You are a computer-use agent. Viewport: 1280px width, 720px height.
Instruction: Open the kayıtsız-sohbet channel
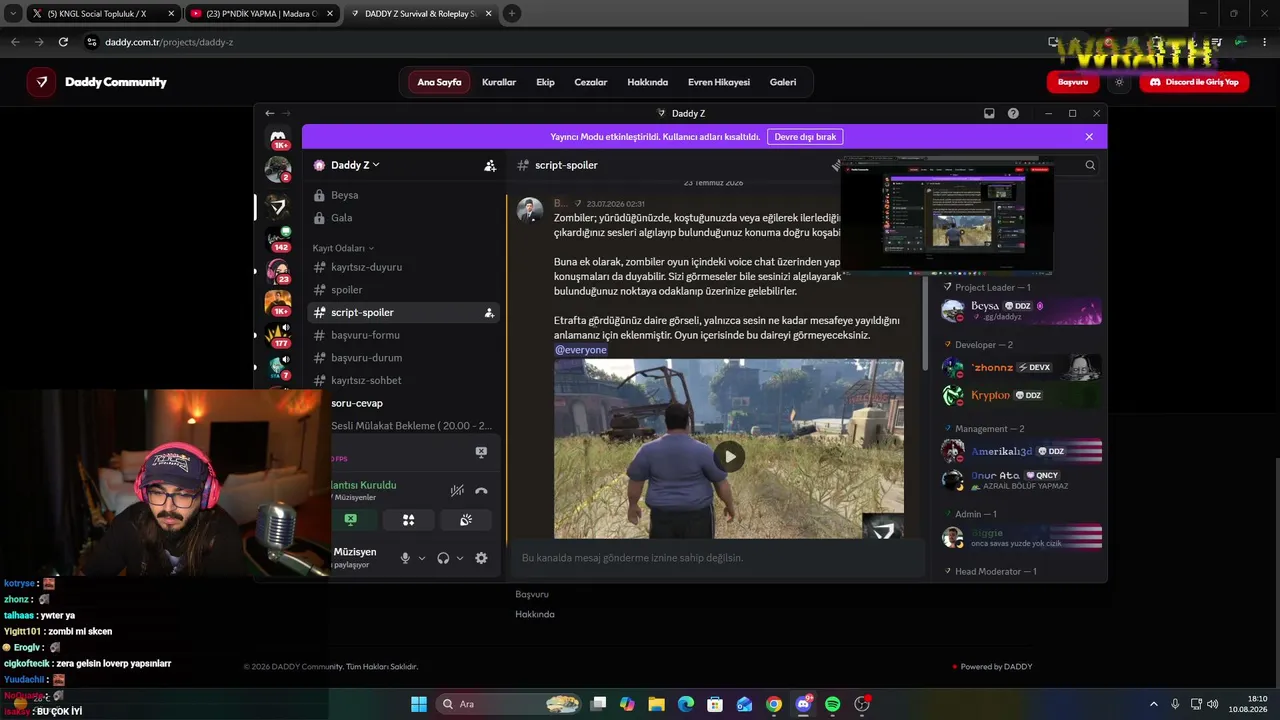point(403,380)
